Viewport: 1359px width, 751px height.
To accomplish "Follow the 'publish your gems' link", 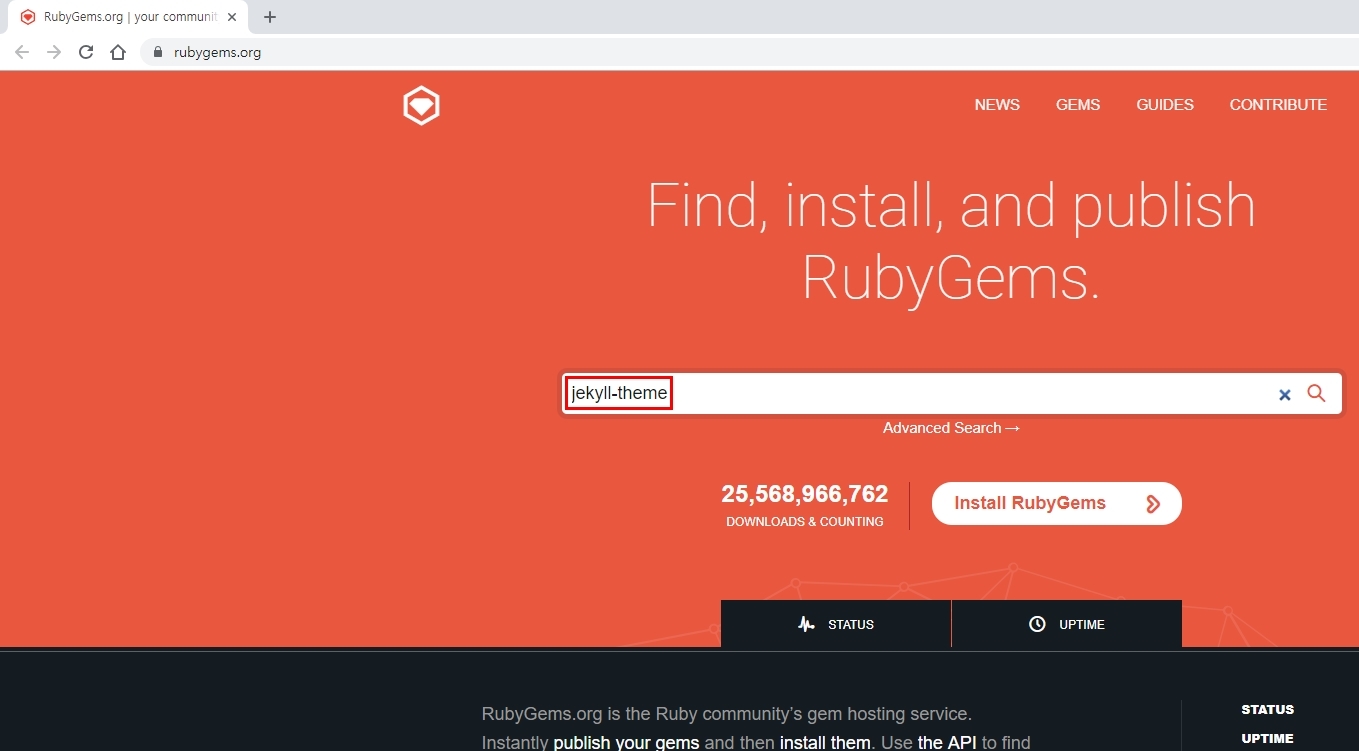I will click(x=626, y=743).
